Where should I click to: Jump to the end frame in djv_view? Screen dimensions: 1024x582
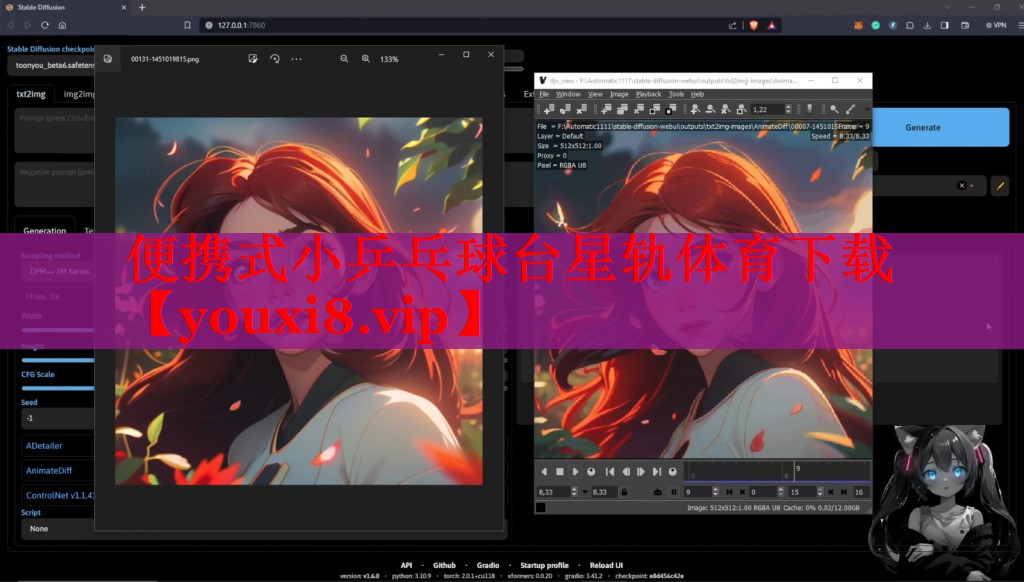click(657, 472)
